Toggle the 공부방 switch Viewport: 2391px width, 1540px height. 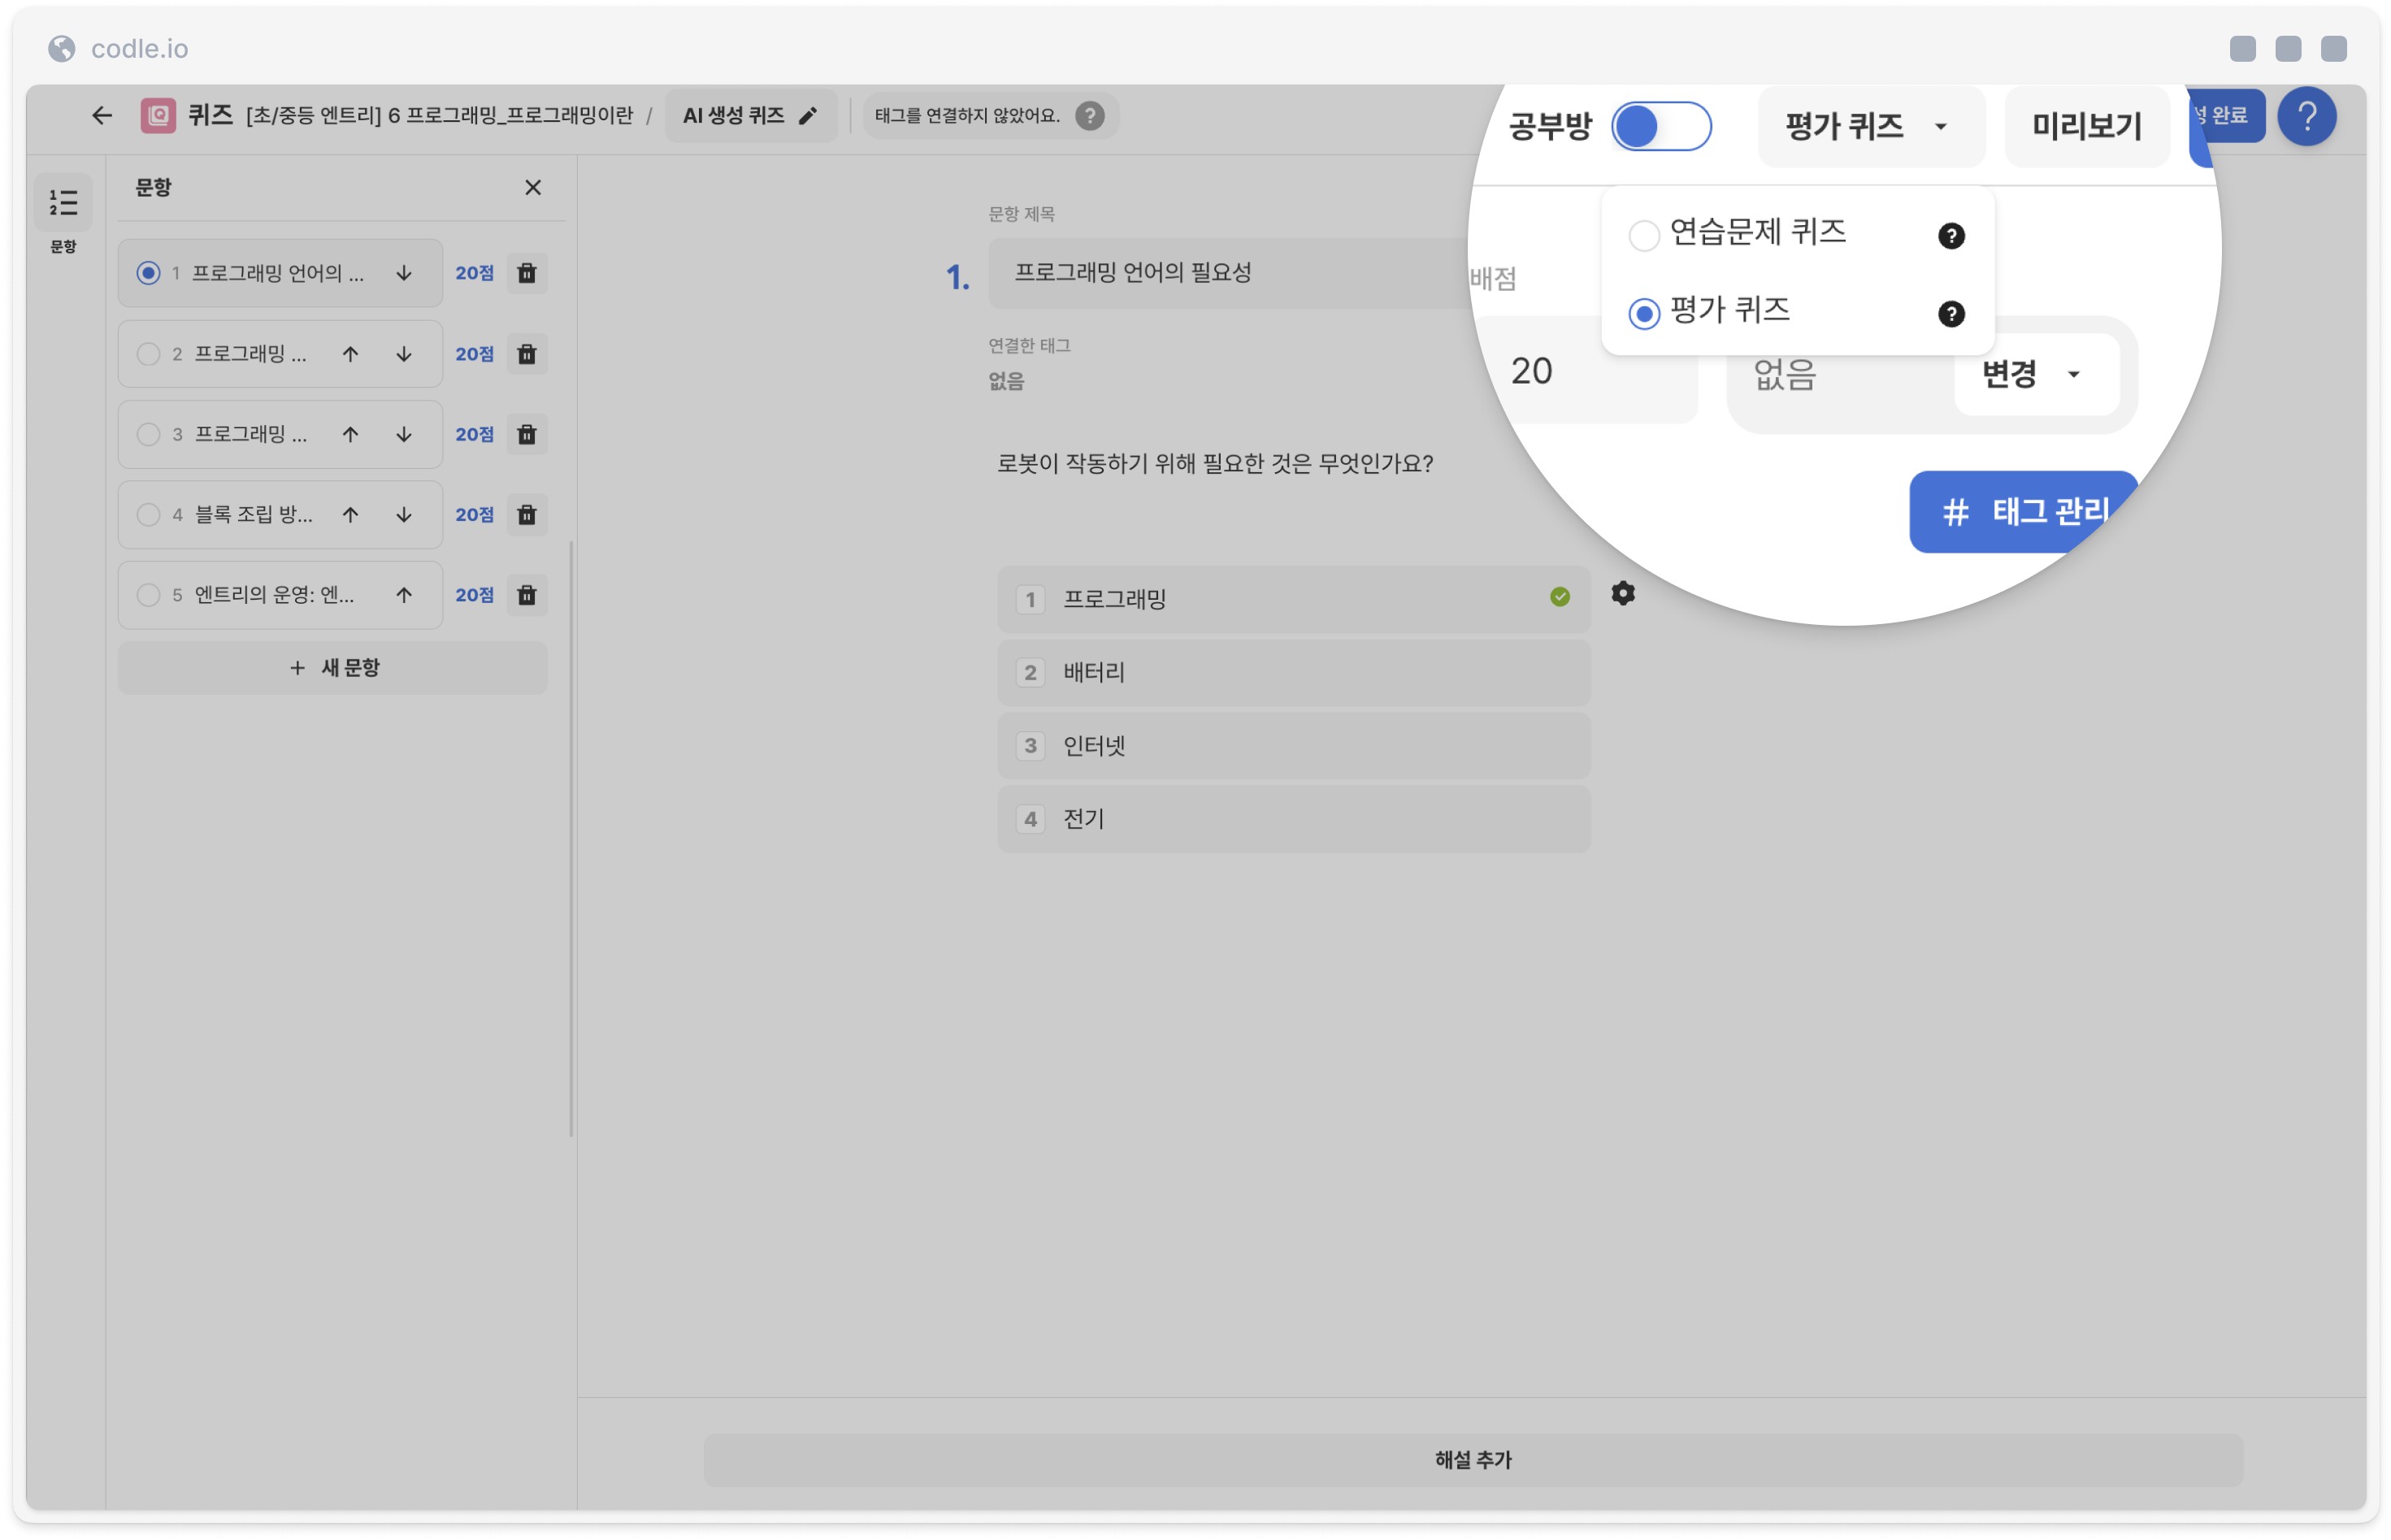(x=1661, y=126)
